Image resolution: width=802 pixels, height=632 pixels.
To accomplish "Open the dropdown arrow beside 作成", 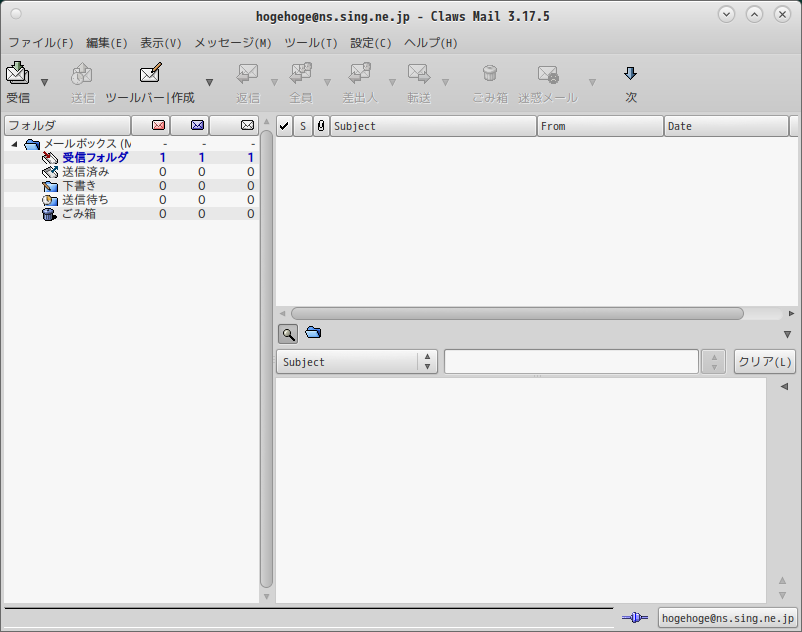I will pos(209,82).
